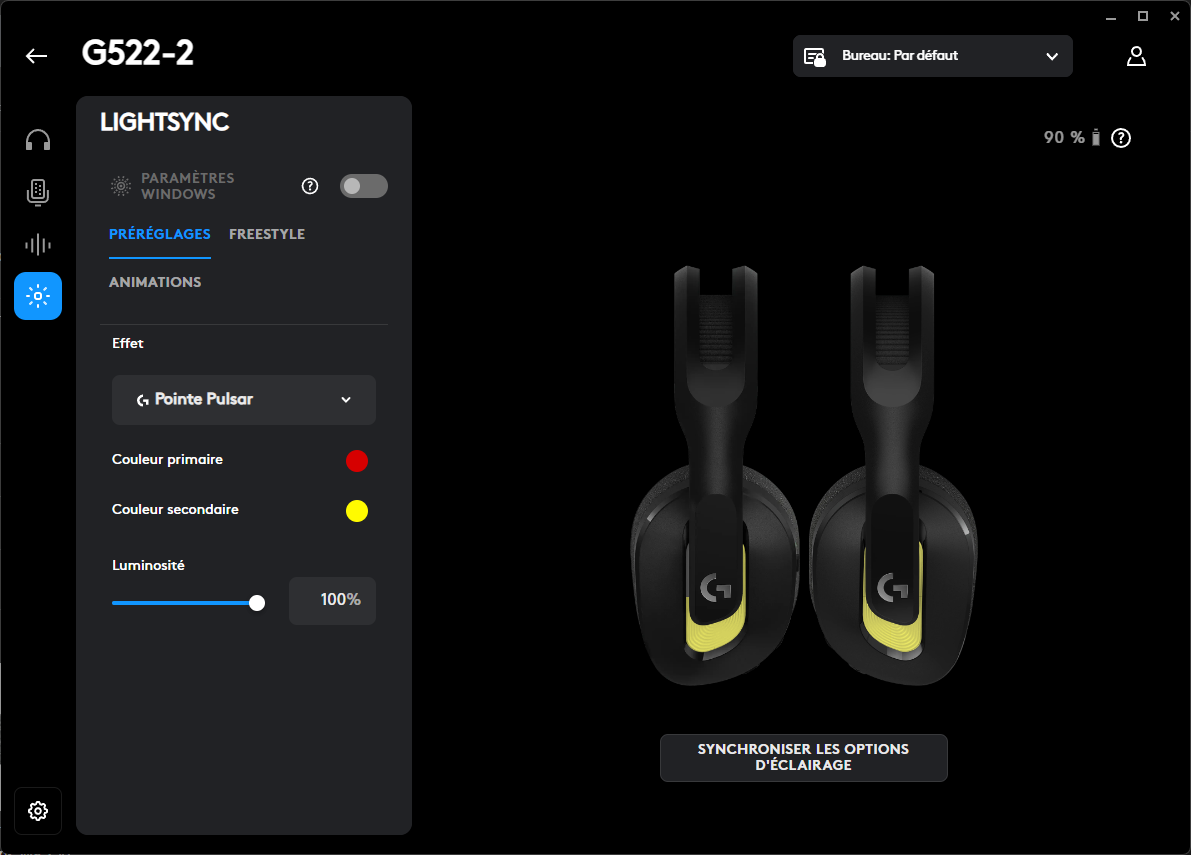Click the G522-2 device title
The image size is (1191, 855).
(x=137, y=53)
